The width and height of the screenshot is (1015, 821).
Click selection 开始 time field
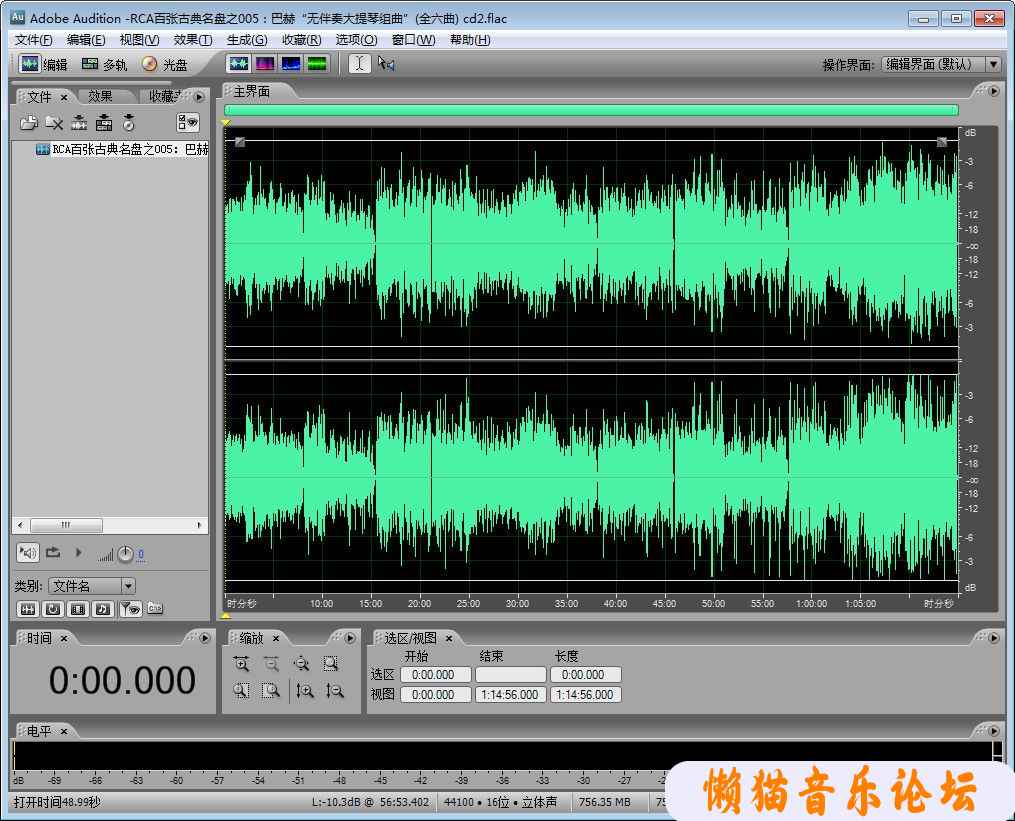coord(436,675)
